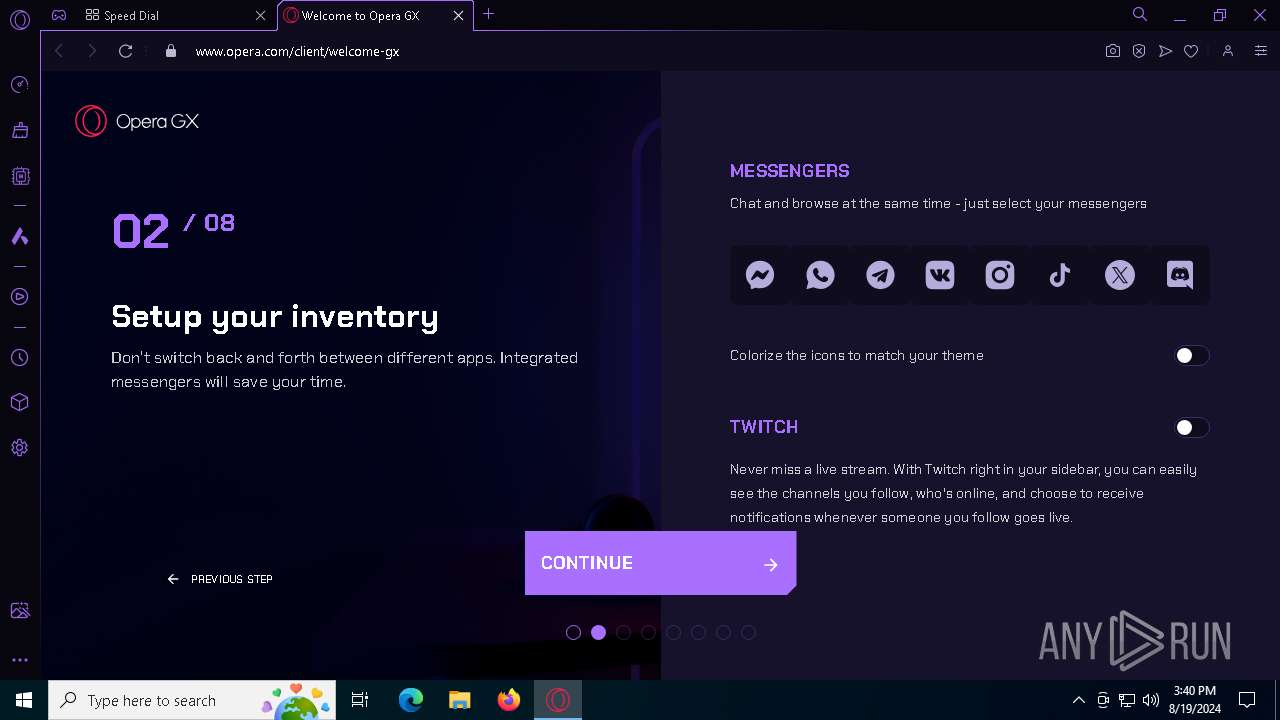Viewport: 1280px width, 720px height.
Task: Open the search tabs magnifier icon
Action: (x=1139, y=14)
